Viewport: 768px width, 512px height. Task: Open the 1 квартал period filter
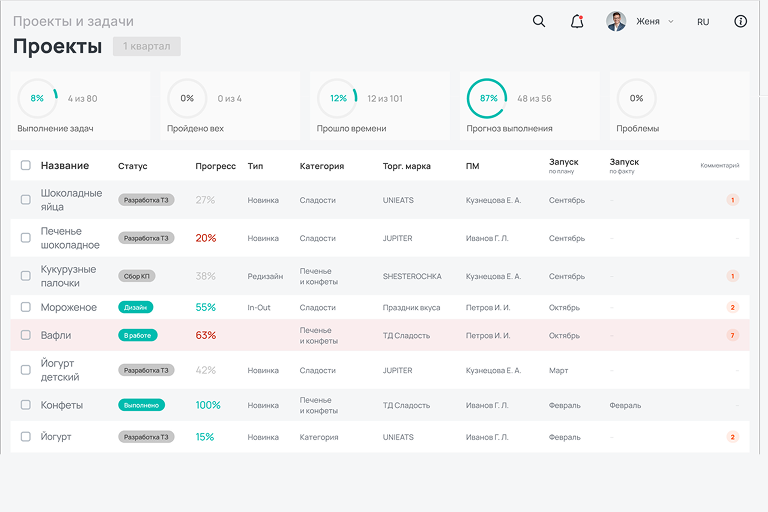click(x=146, y=46)
